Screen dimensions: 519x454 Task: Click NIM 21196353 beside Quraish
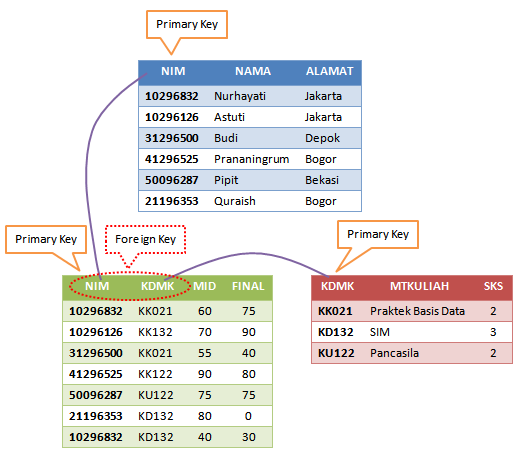tap(172, 201)
